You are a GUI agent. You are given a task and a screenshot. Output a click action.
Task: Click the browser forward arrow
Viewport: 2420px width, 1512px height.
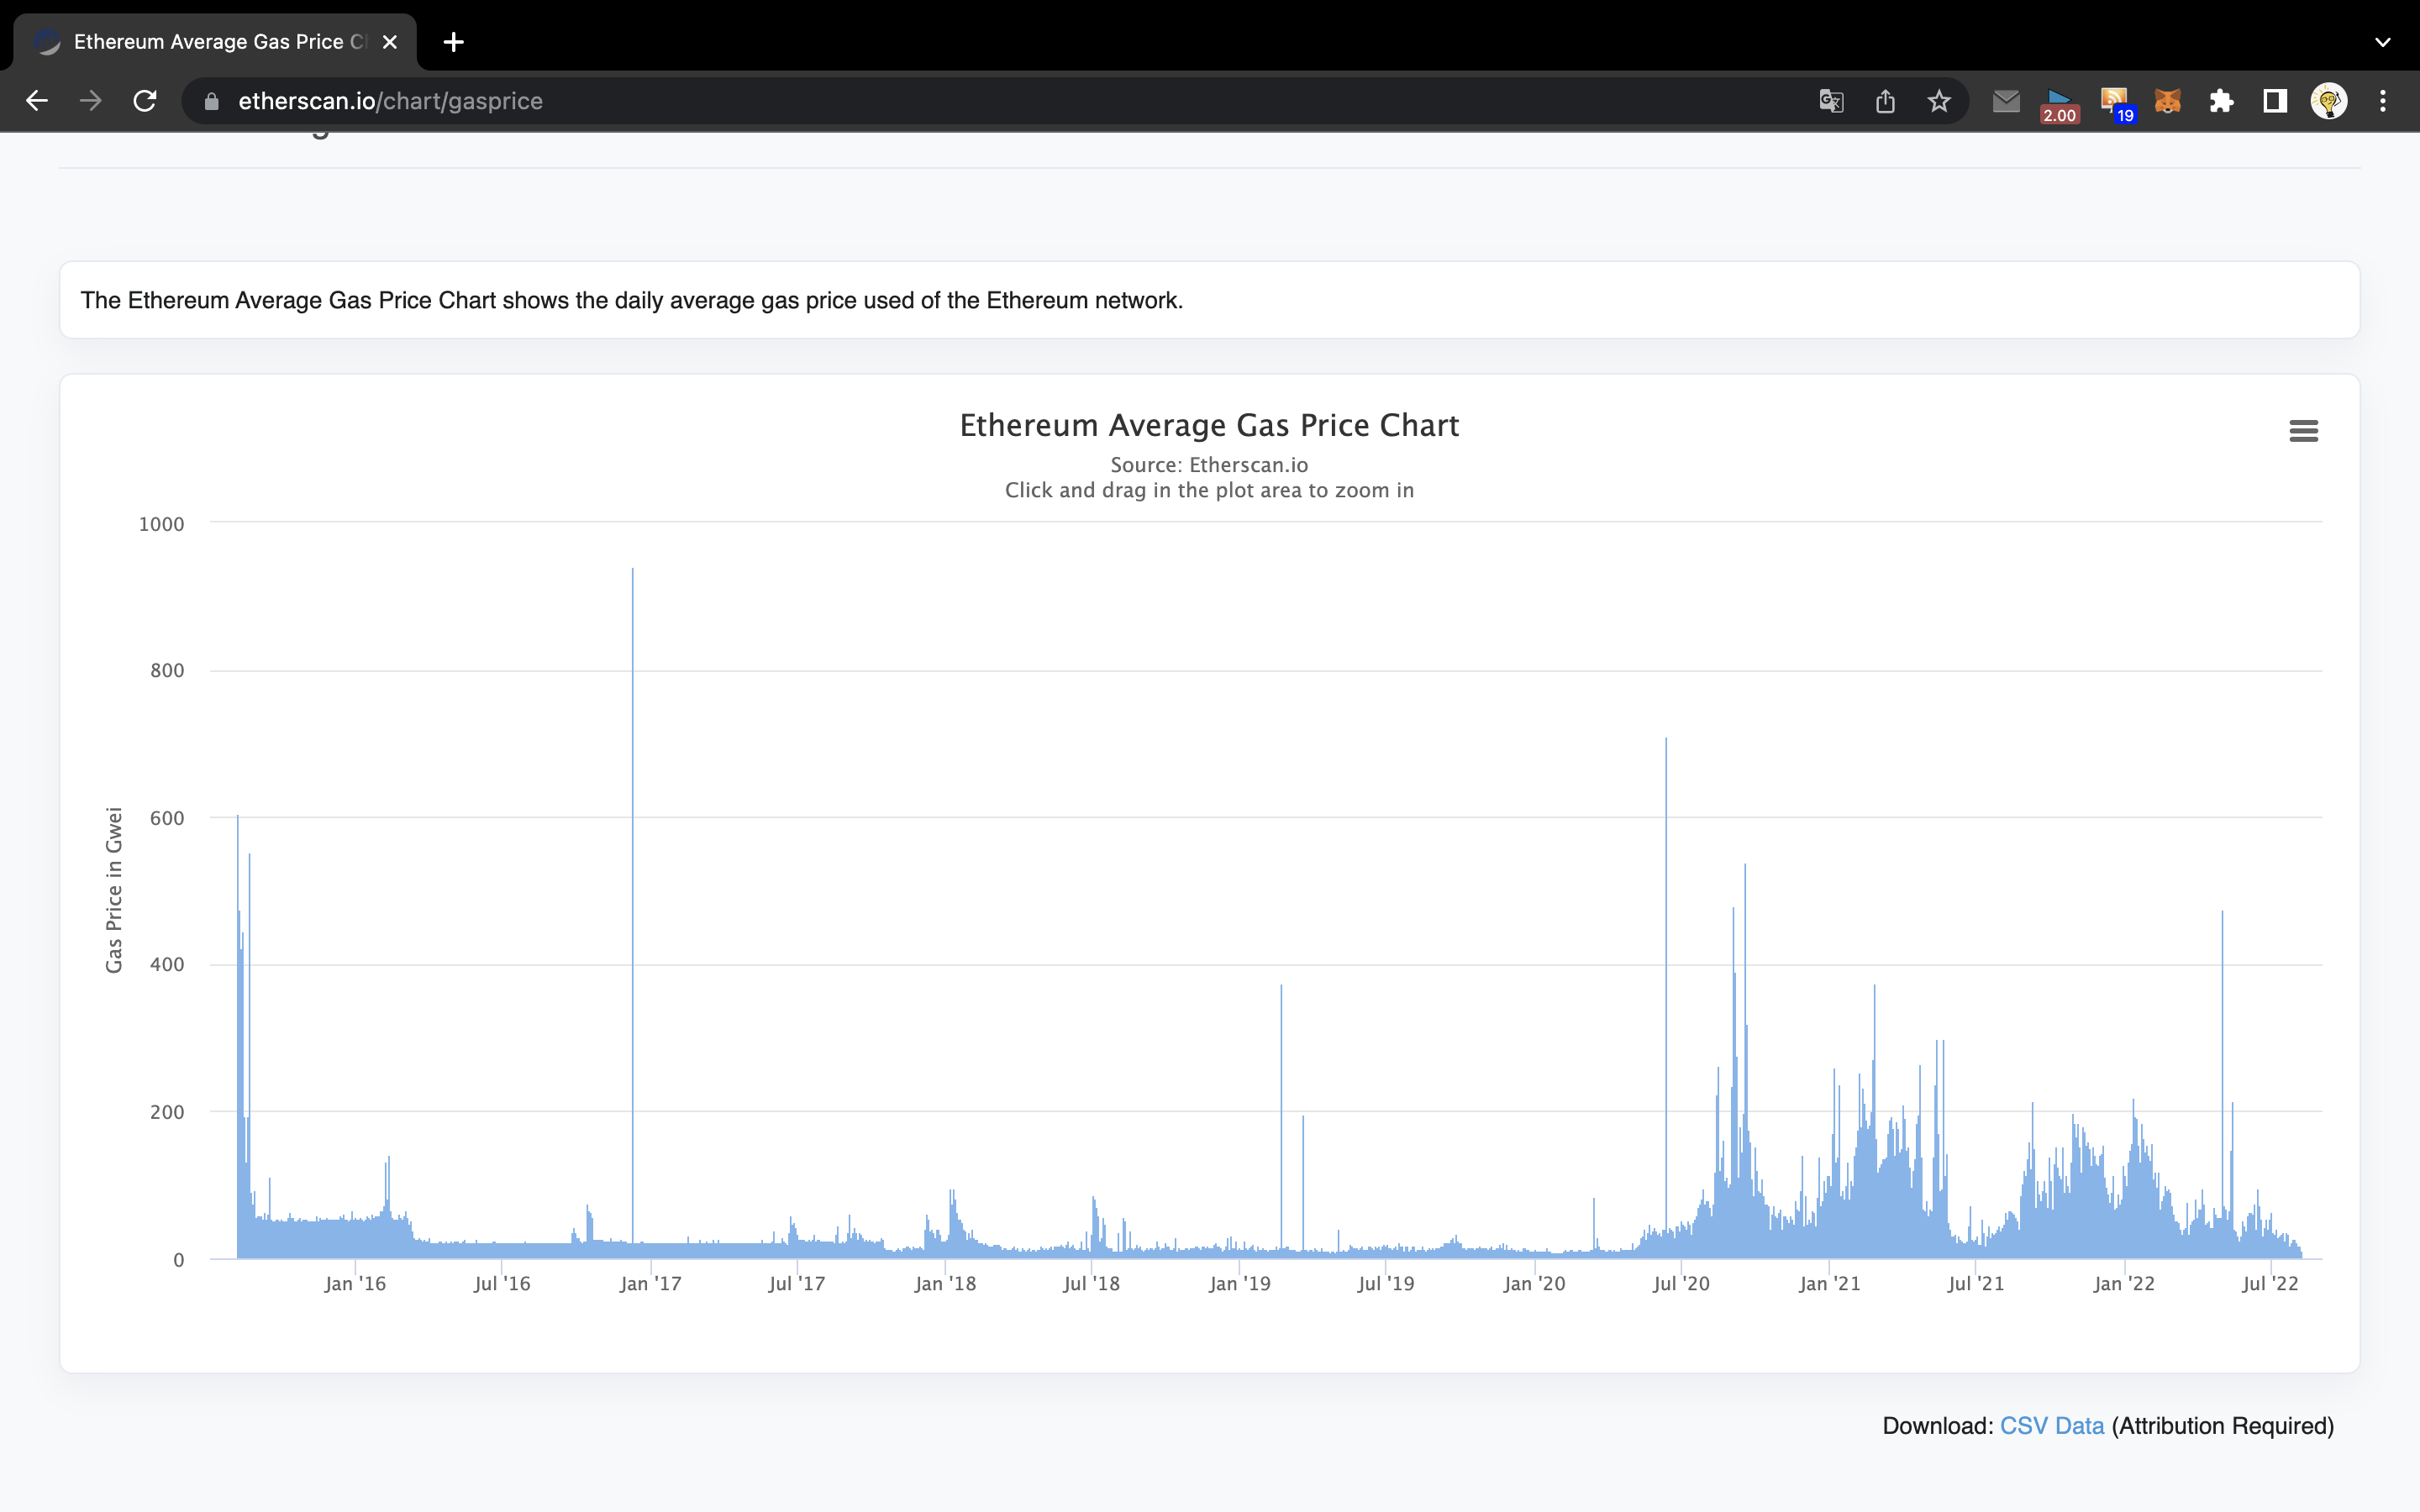pyautogui.click(x=91, y=101)
